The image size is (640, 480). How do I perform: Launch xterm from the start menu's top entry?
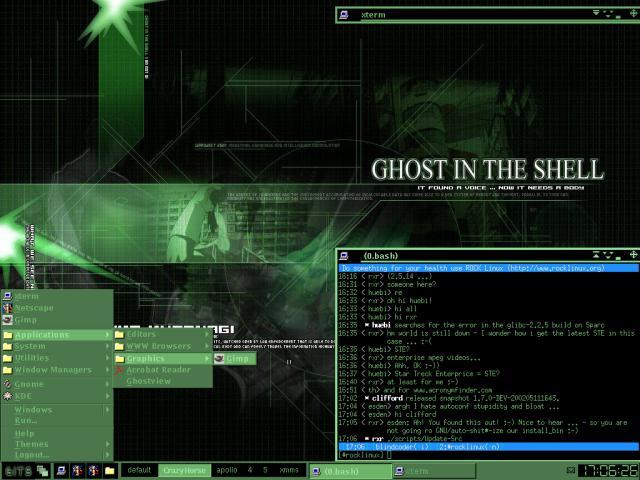coord(57,296)
